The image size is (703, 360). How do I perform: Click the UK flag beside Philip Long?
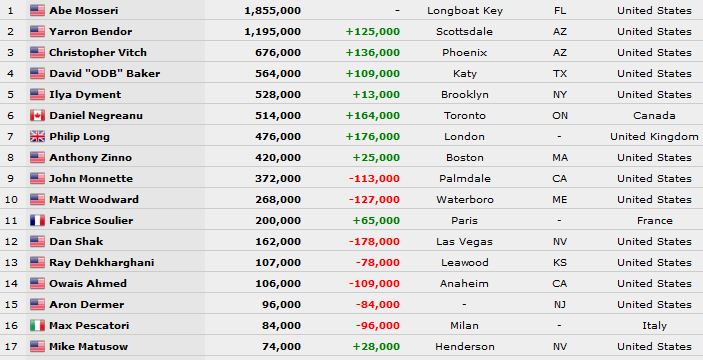pyautogui.click(x=37, y=137)
